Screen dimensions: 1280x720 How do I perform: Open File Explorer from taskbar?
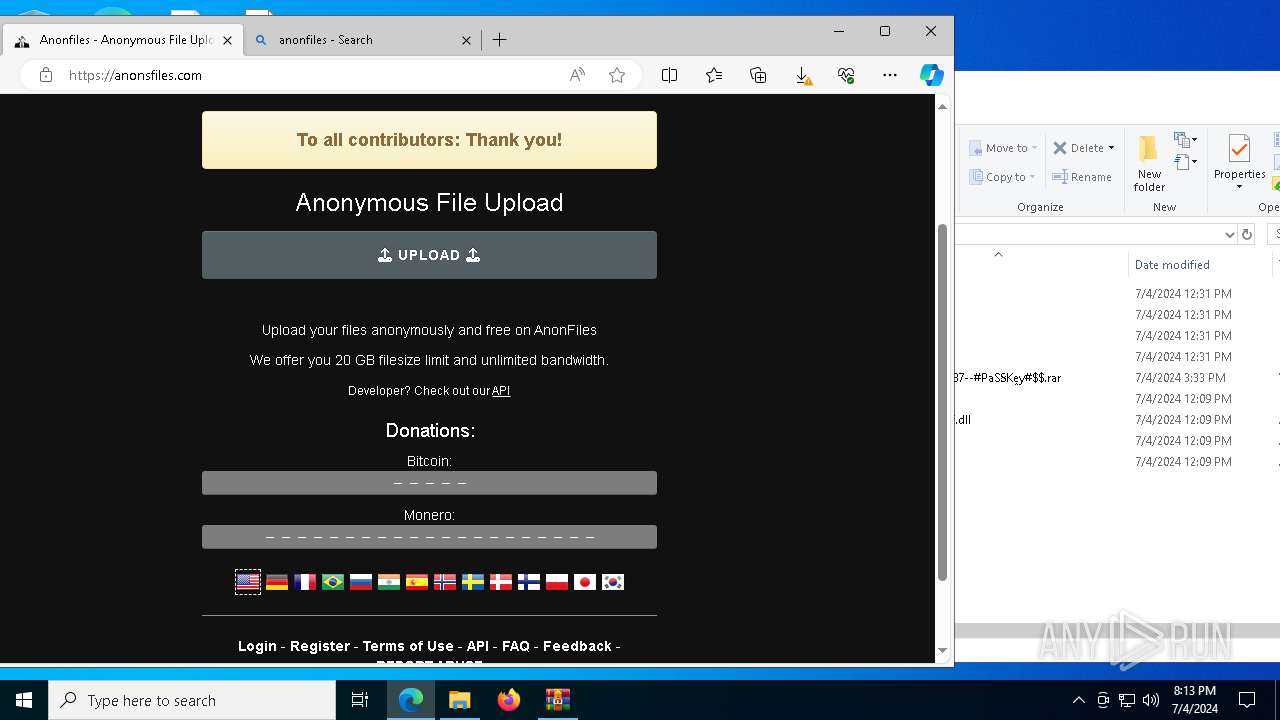point(460,700)
